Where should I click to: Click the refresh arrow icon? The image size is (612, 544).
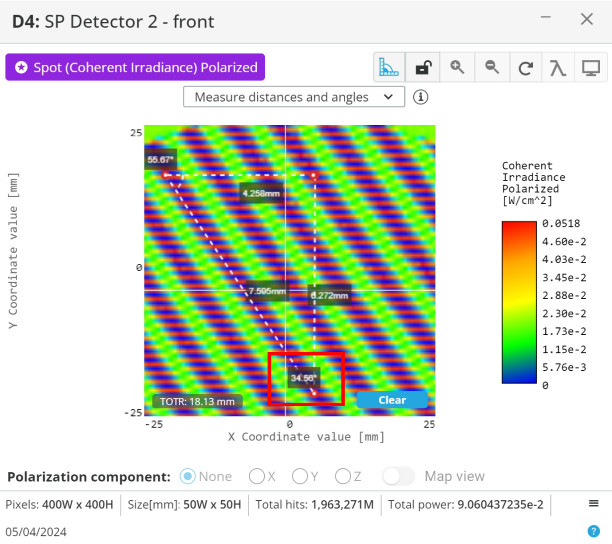pos(525,68)
